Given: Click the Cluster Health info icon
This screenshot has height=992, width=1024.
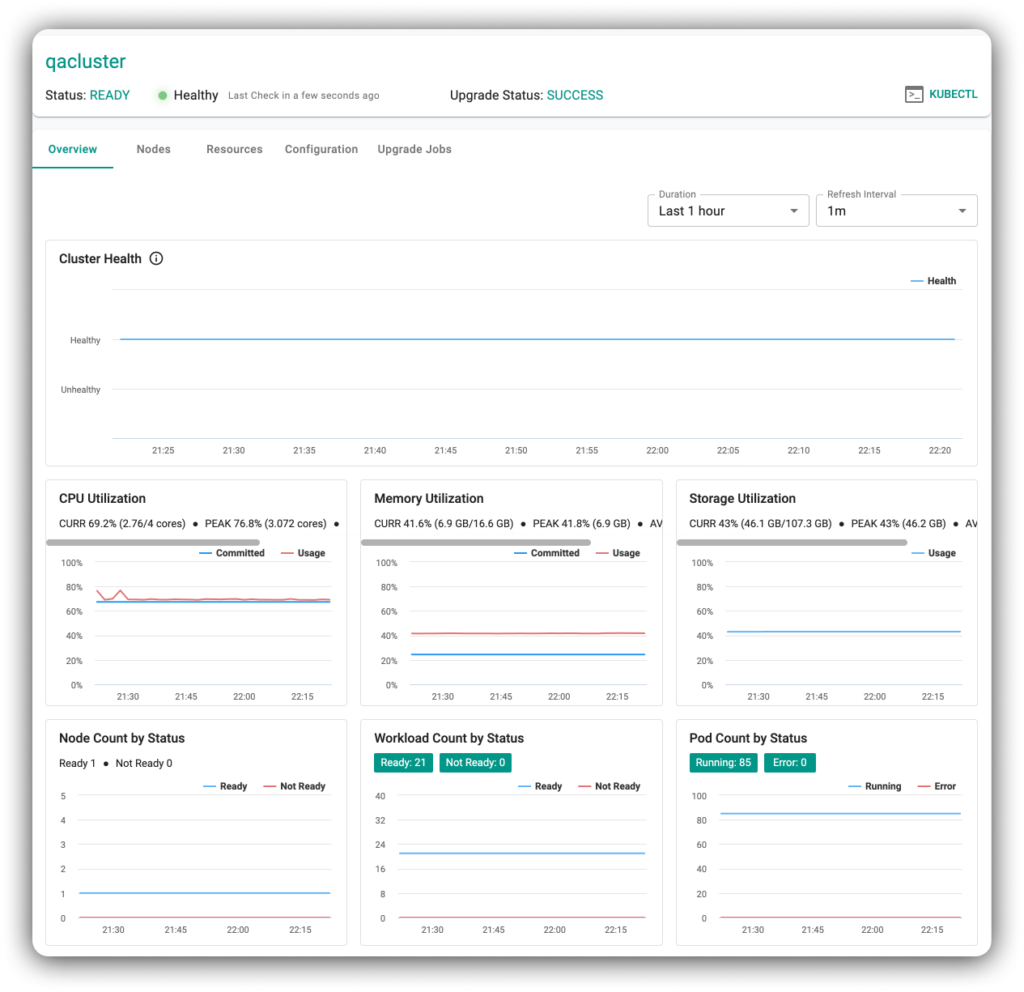Looking at the screenshot, I should [156, 259].
